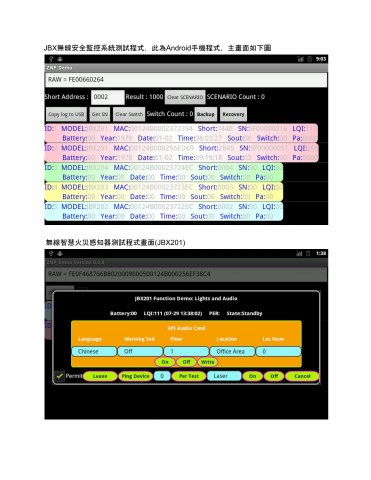The height and width of the screenshot is (480, 371).
Task: Click the 'Loc Num' column label
Action: click(x=273, y=339)
